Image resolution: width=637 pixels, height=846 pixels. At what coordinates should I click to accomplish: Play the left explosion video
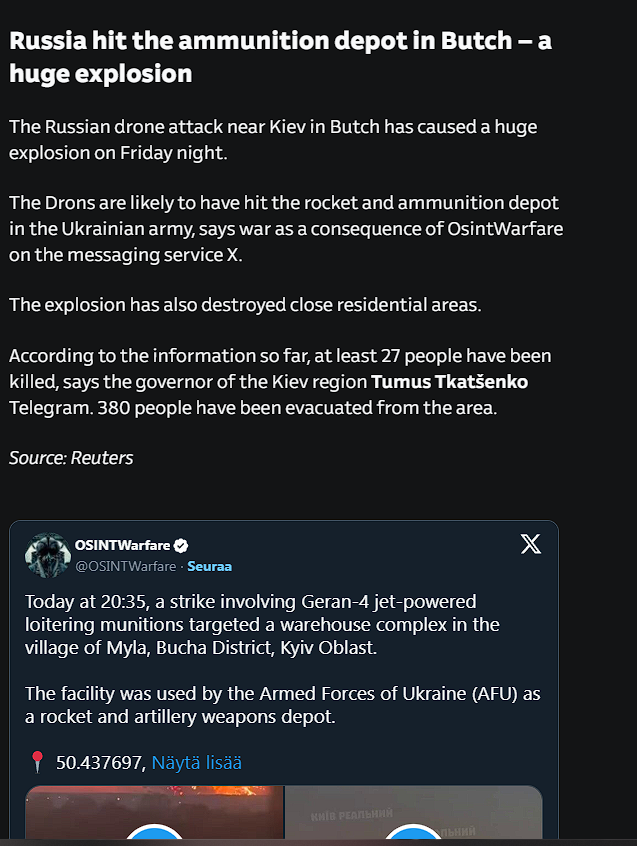(x=154, y=834)
